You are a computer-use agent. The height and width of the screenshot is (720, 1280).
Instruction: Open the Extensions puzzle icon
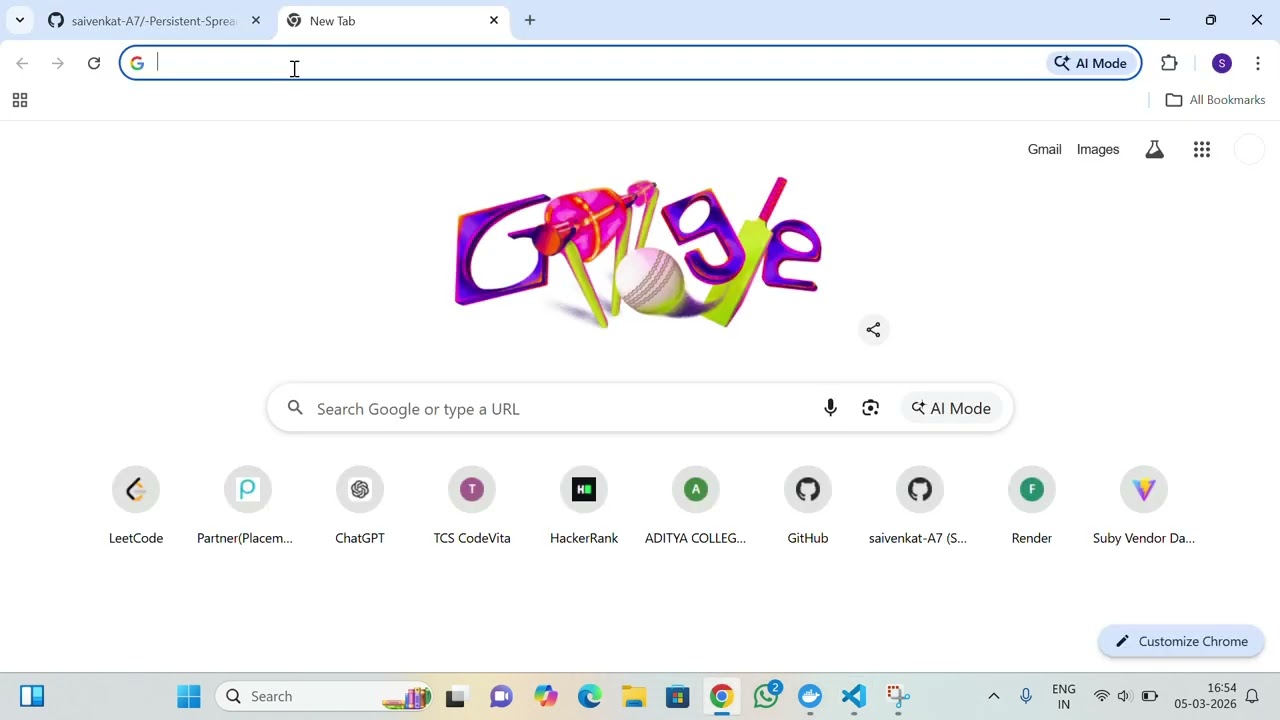tap(1169, 63)
